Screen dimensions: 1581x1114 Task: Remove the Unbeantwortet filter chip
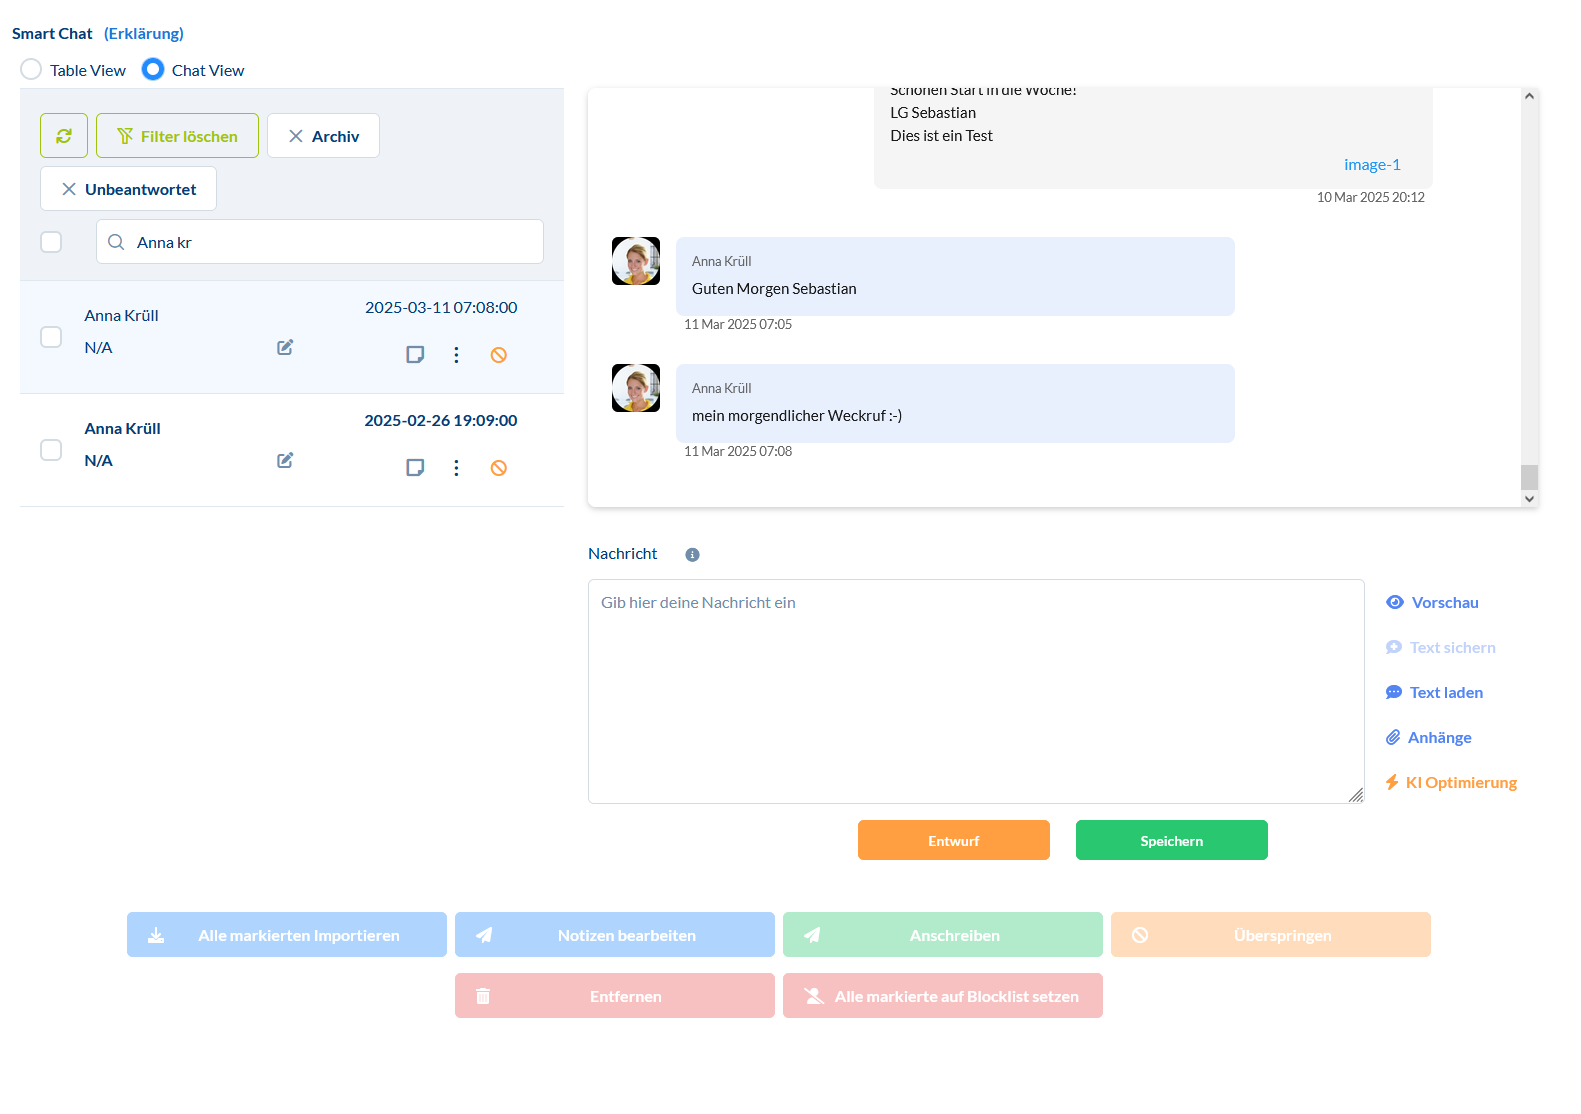tap(69, 189)
